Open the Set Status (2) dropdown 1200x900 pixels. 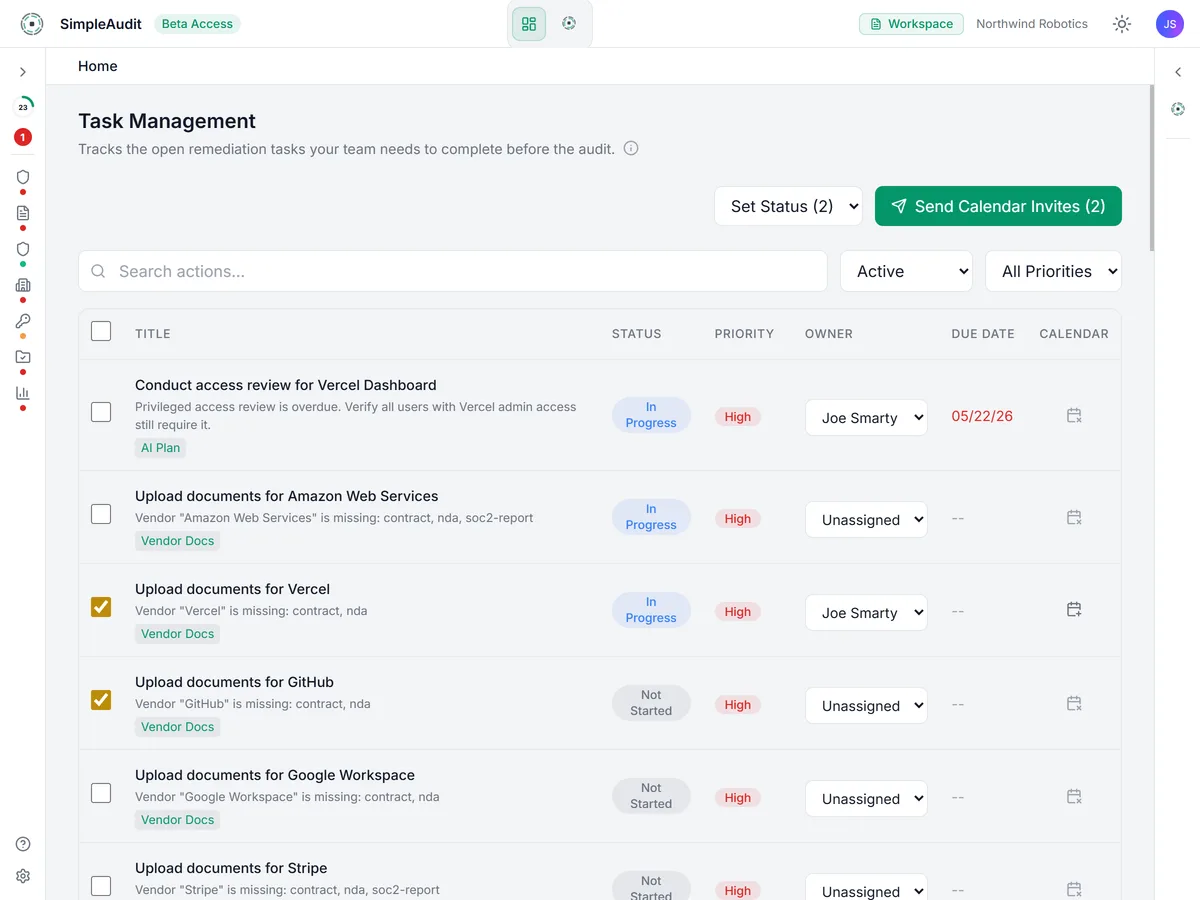pyautogui.click(x=788, y=206)
